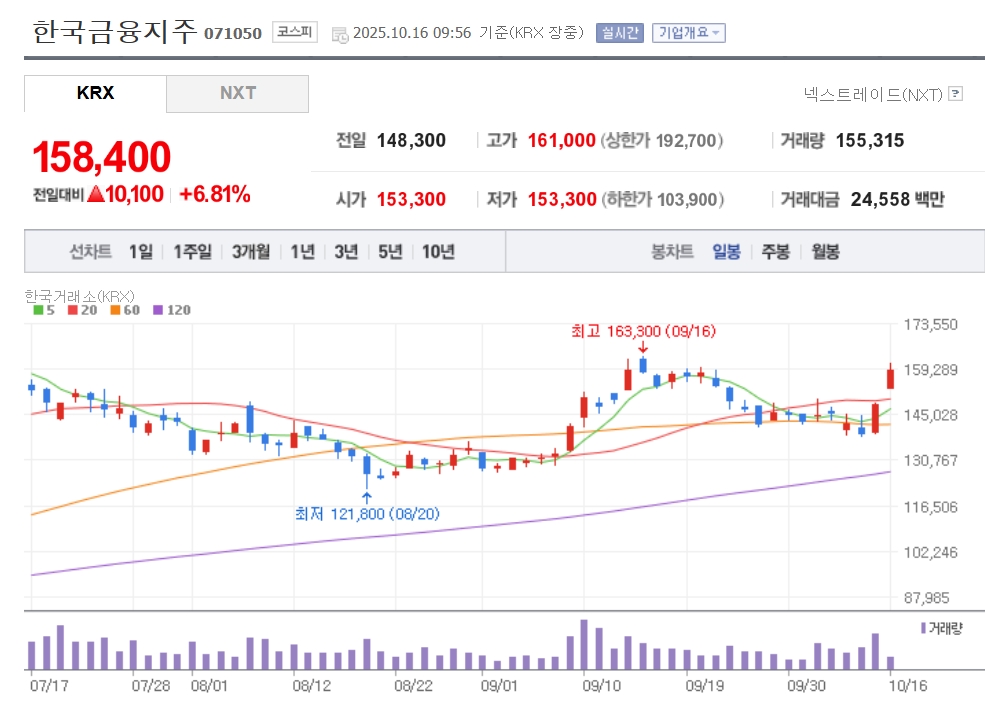Screen dimensions: 985x716
Task: Click the trading volume value 155,315
Action: (870, 140)
